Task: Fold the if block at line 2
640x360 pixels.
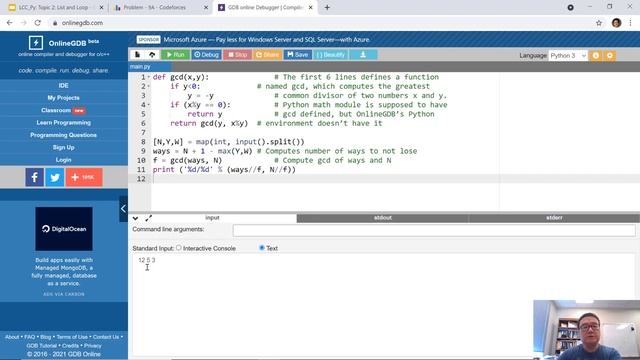Action: coord(149,86)
